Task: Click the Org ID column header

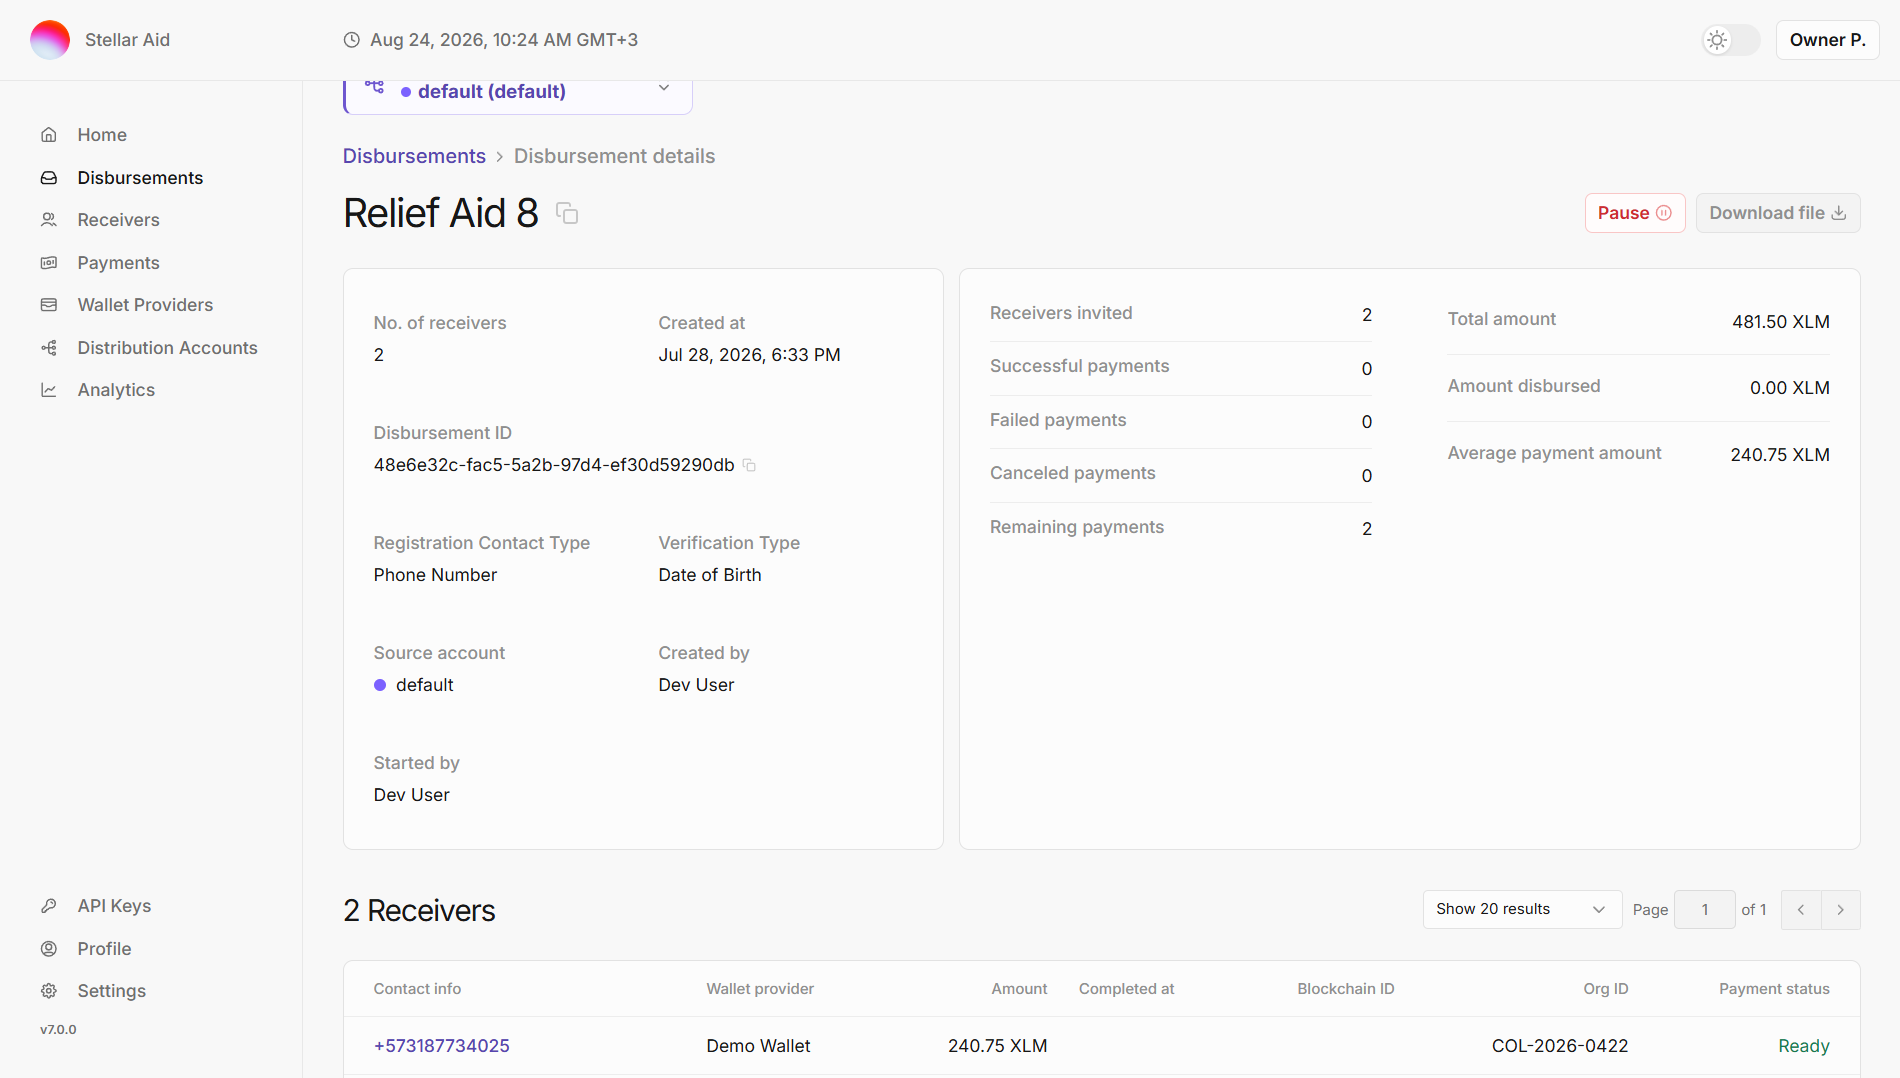Action: point(1605,989)
